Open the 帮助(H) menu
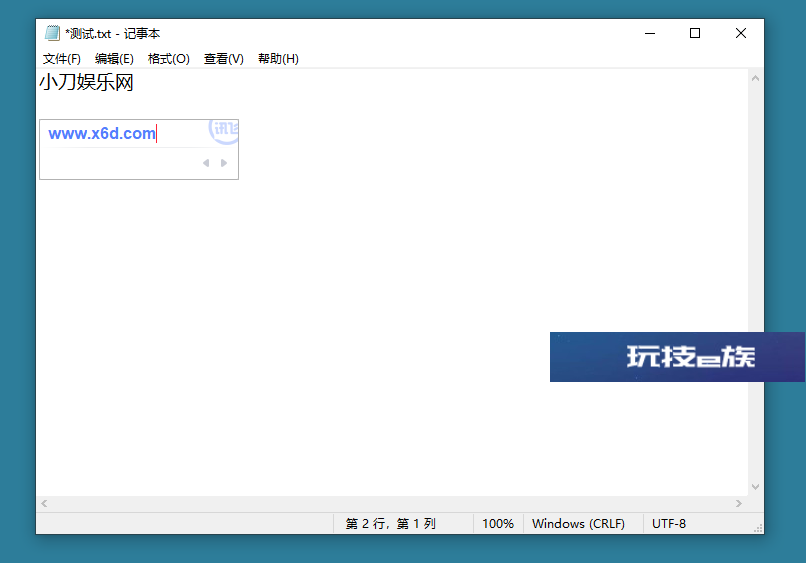The image size is (806, 563). 278,59
